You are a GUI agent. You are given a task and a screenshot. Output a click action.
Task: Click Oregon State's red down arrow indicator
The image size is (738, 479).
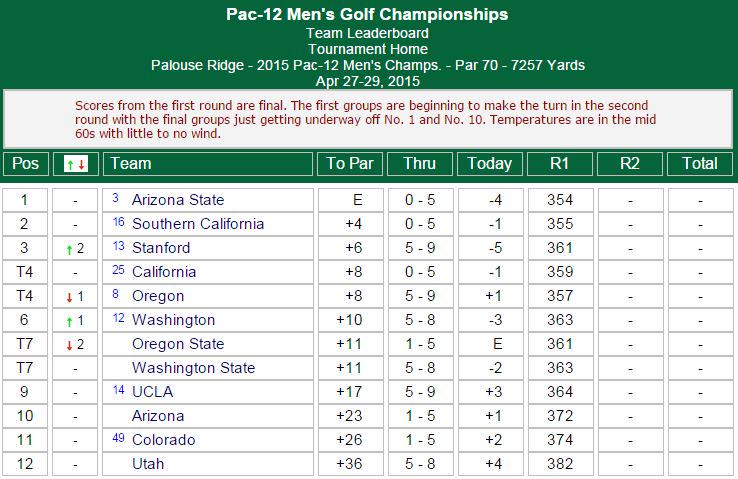[x=69, y=345]
